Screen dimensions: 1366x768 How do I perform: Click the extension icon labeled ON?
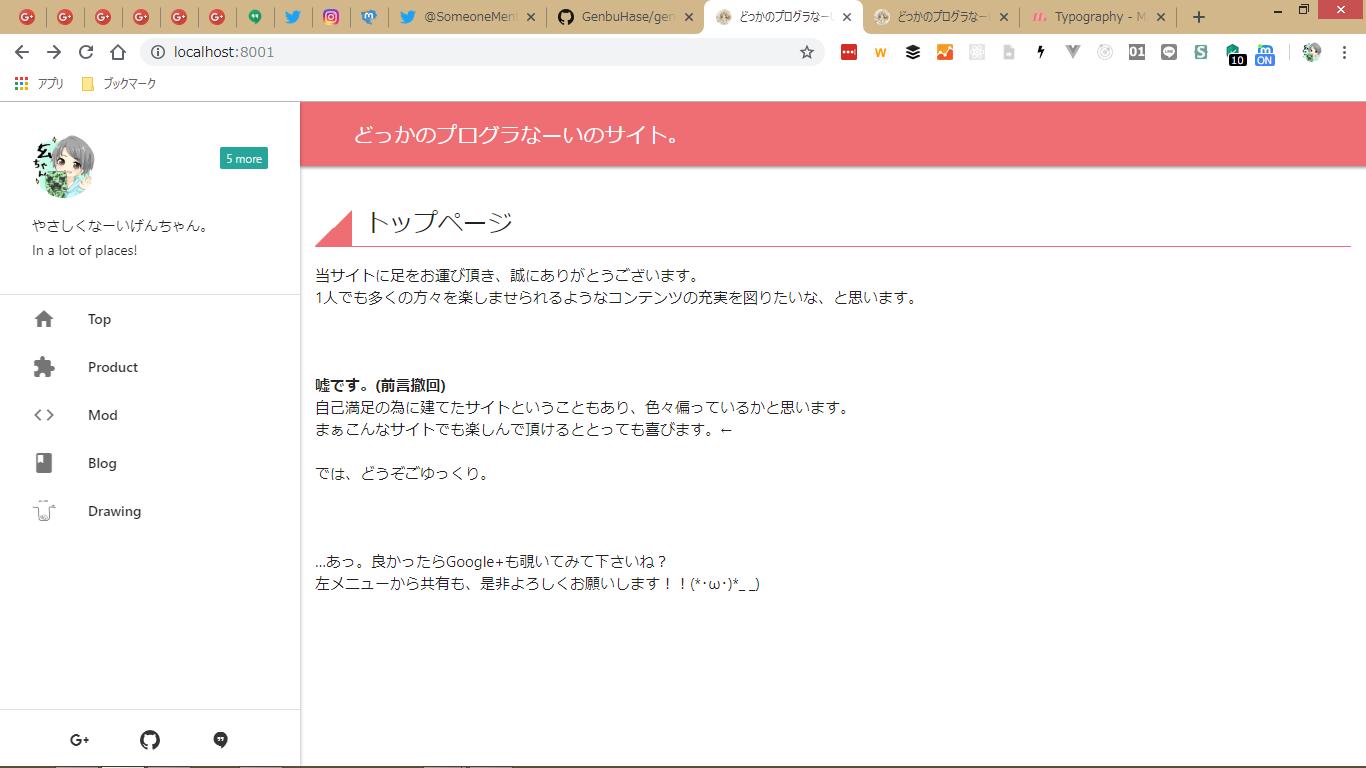(x=1265, y=54)
